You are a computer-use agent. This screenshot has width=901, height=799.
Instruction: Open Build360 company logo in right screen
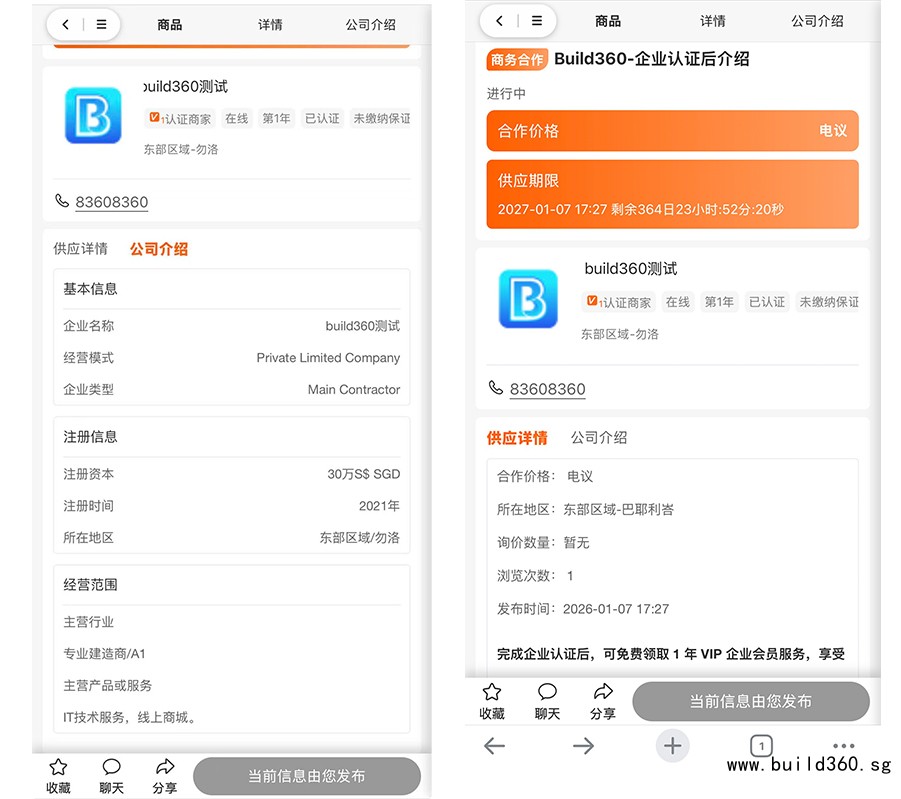[x=527, y=299]
